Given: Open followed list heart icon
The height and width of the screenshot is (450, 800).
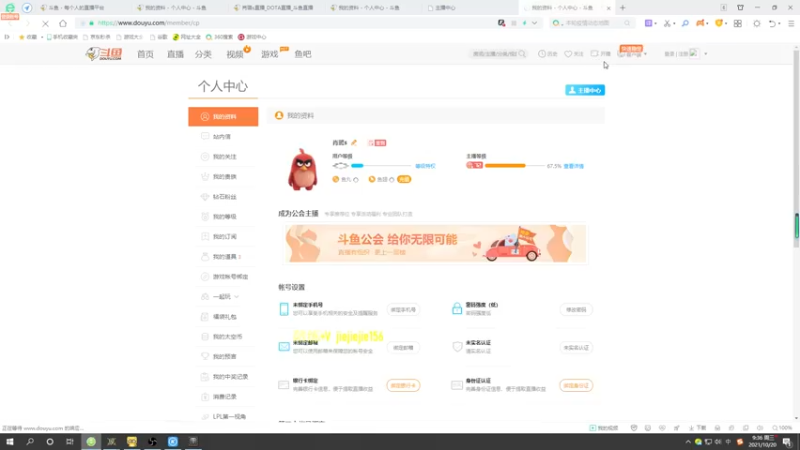Looking at the screenshot, I should (x=568, y=54).
